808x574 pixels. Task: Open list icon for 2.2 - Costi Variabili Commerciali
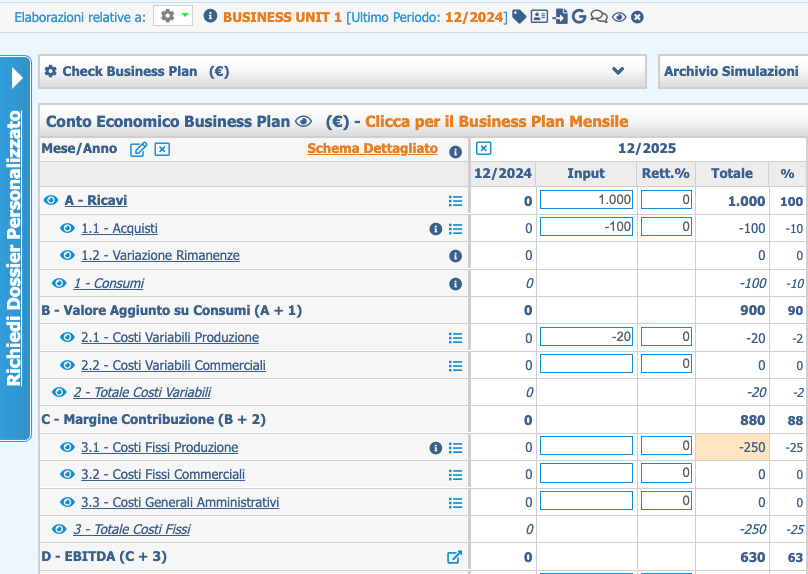click(455, 366)
